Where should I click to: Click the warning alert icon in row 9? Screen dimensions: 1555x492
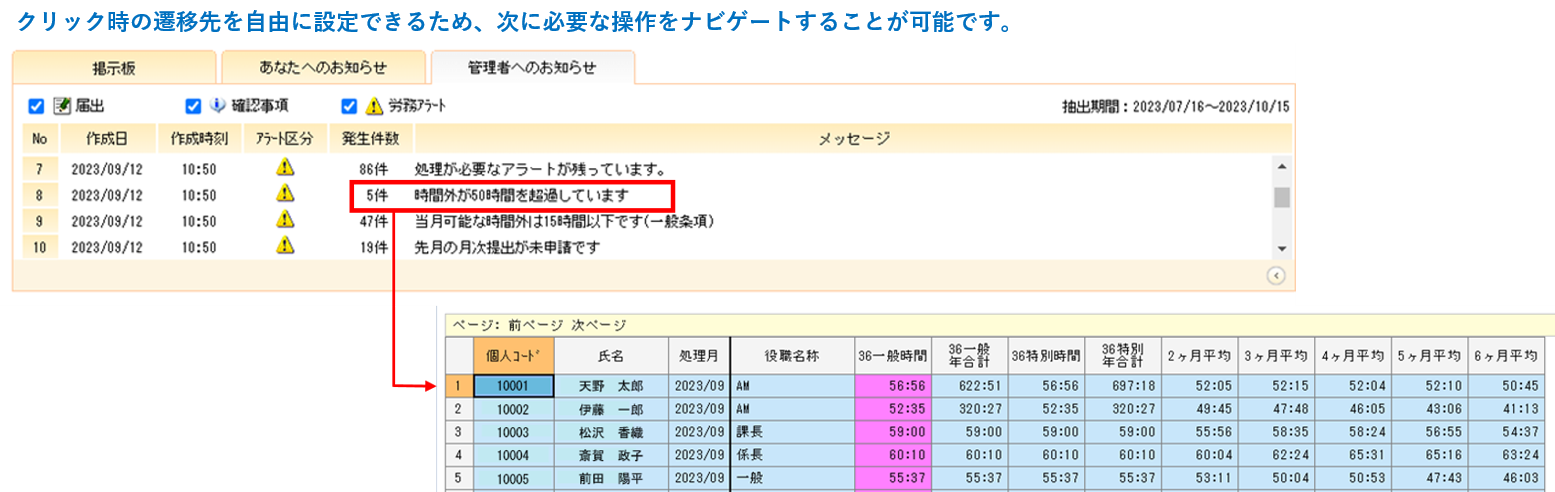coord(285,221)
